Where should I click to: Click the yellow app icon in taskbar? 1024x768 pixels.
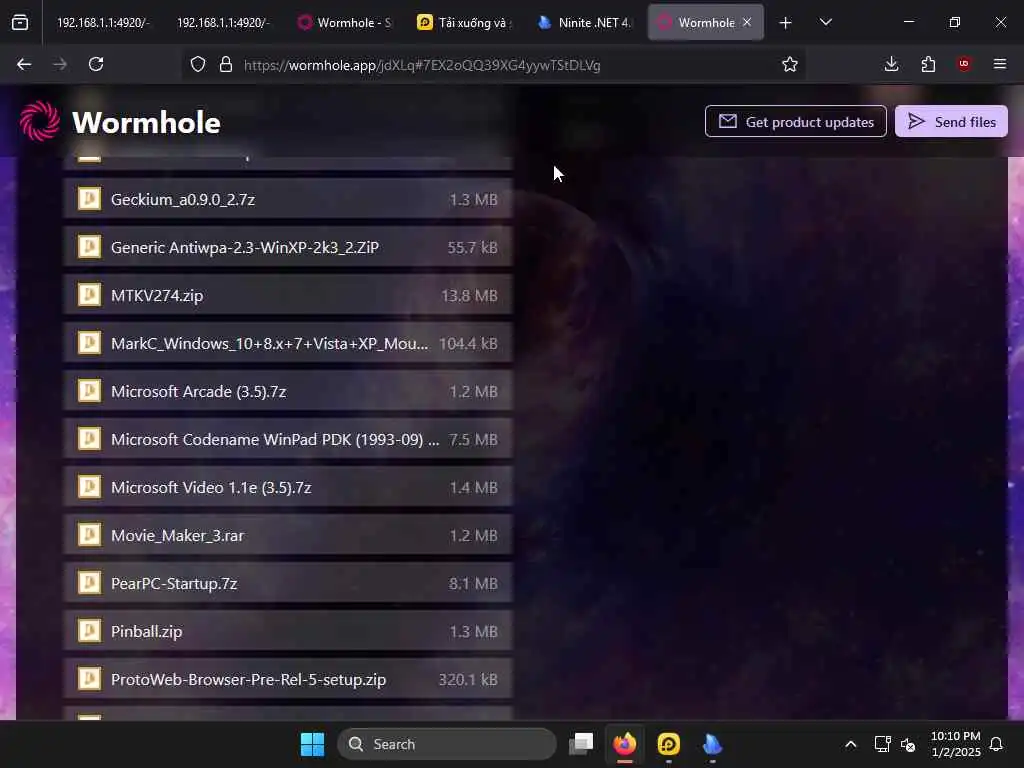coord(669,744)
